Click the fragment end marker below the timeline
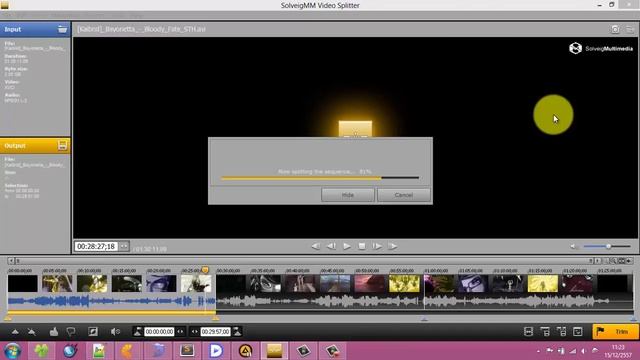 point(216,318)
